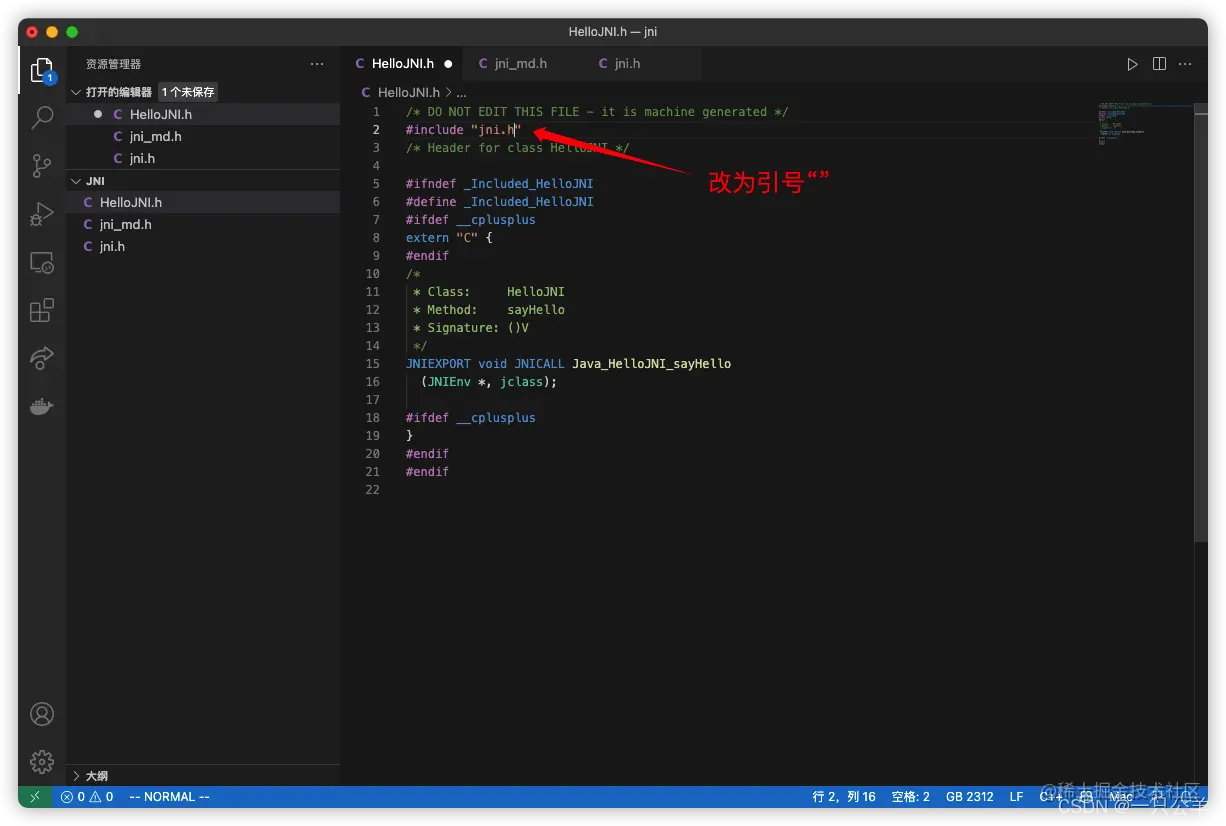Run the file with the play button
Image resolution: width=1226 pixels, height=826 pixels.
click(x=1132, y=64)
